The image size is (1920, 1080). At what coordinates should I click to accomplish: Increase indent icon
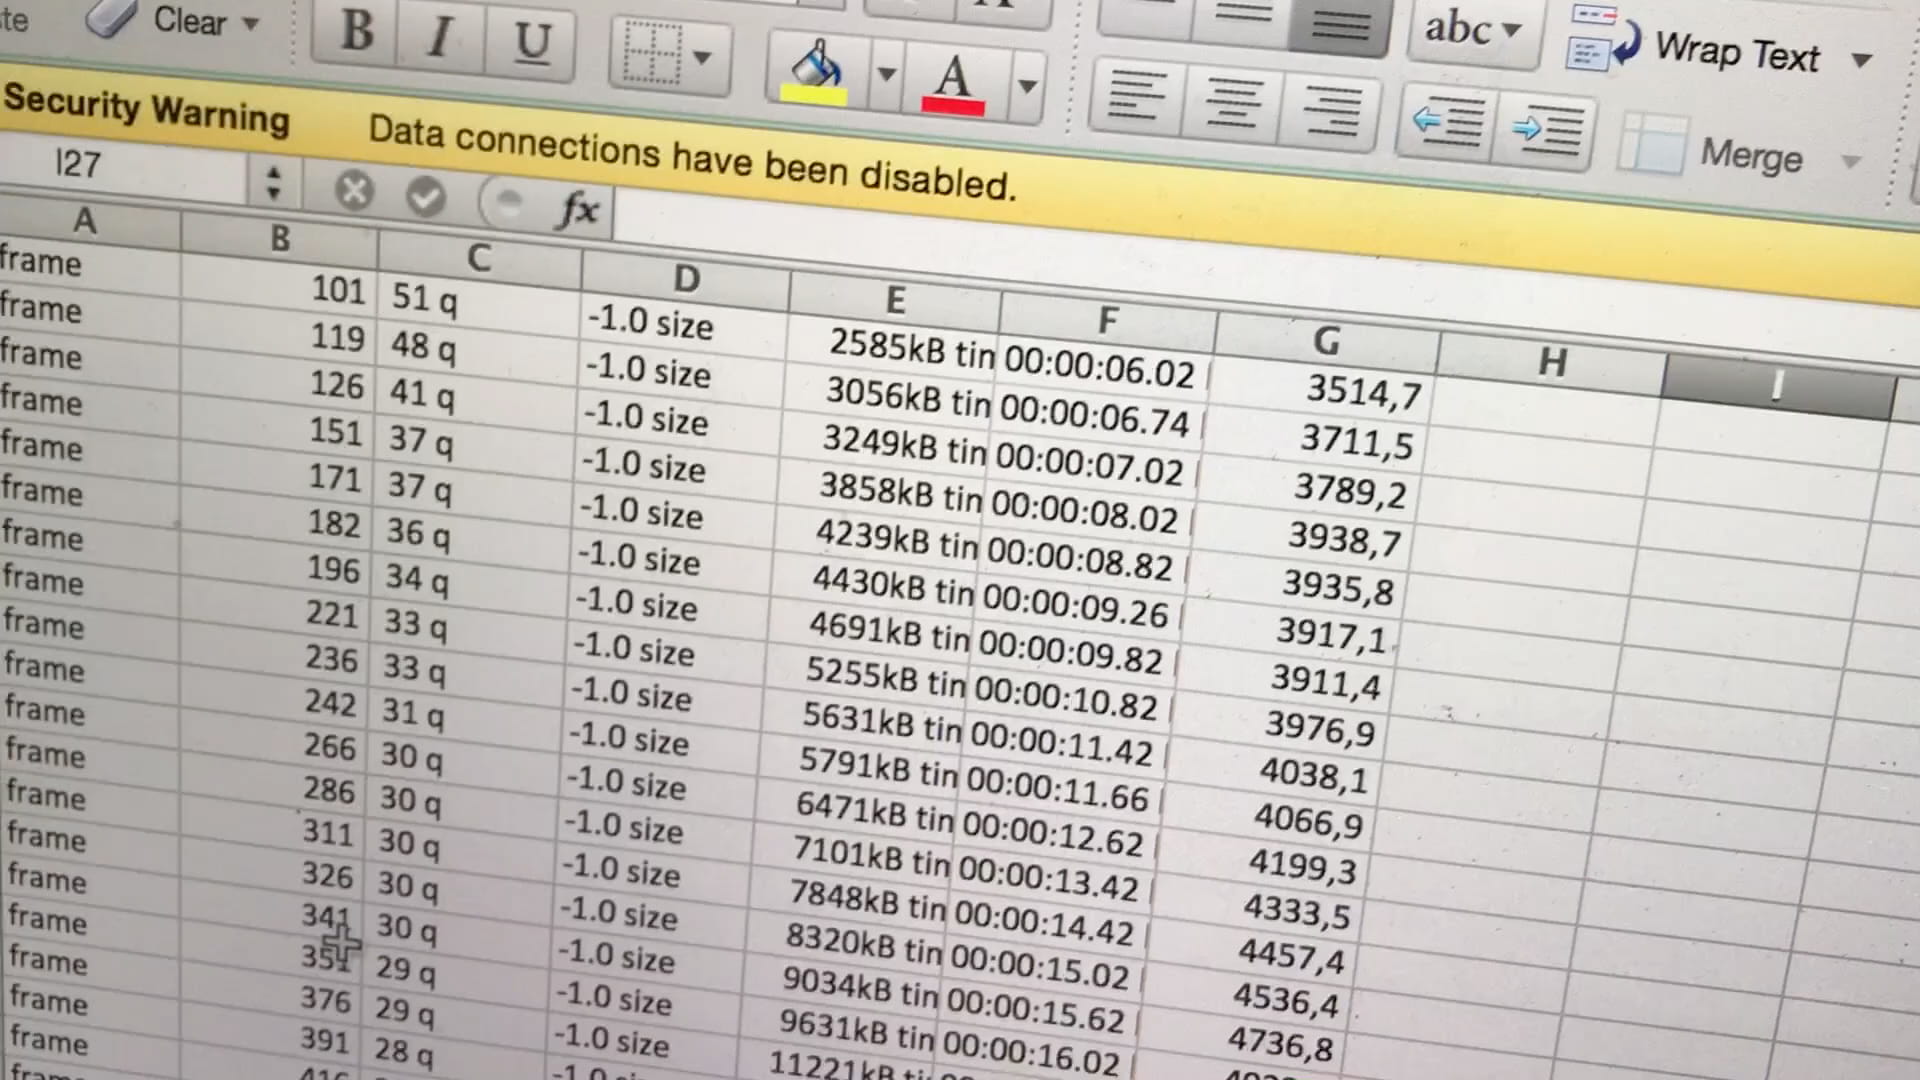[x=1545, y=130]
